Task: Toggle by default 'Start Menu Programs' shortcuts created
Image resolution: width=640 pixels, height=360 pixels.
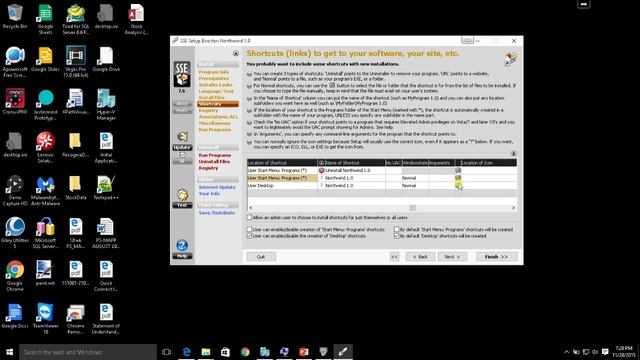Action: coord(396,229)
